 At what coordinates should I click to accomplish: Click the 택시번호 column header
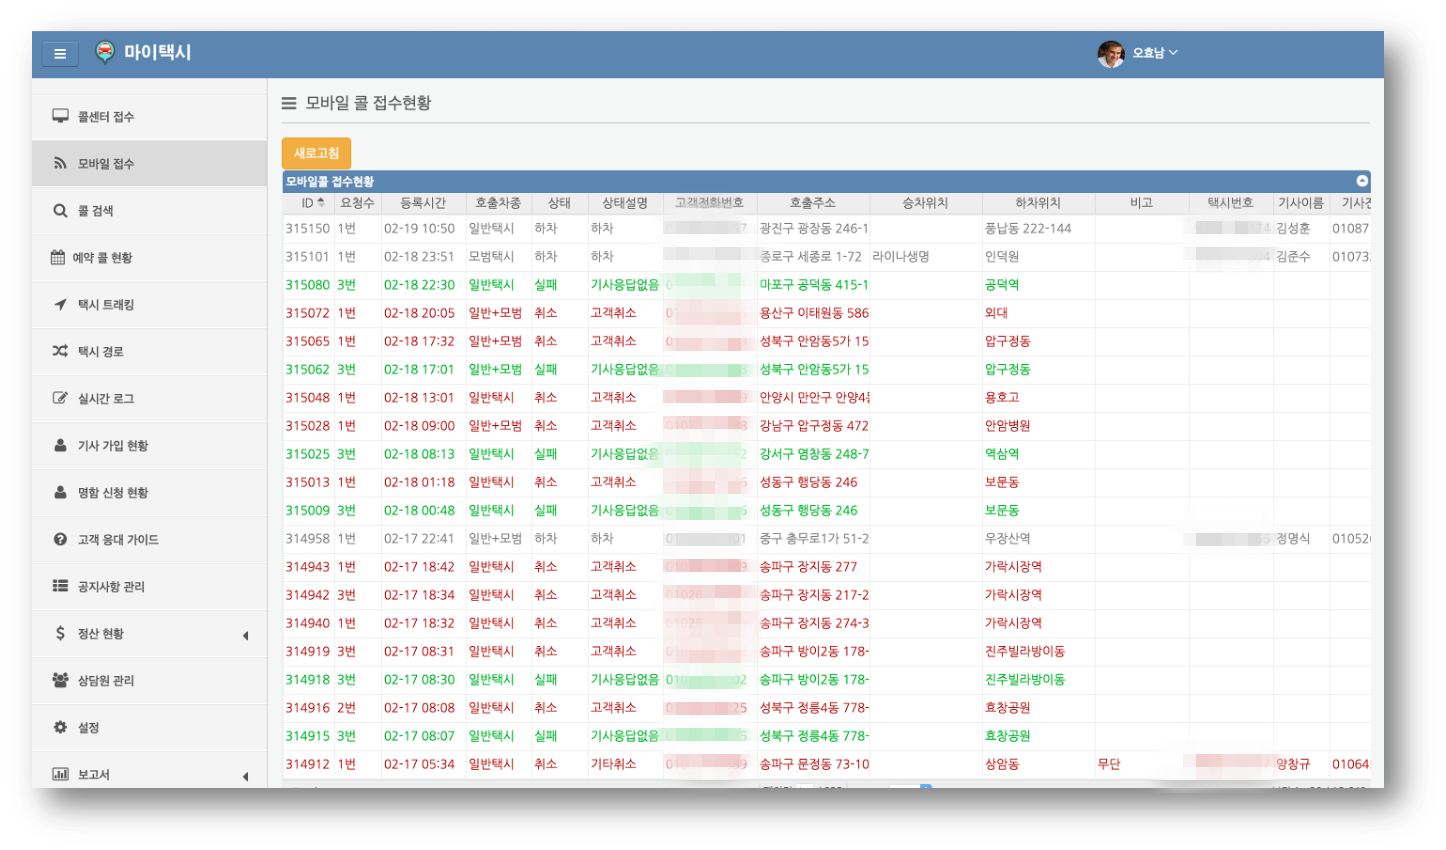[x=1230, y=203]
